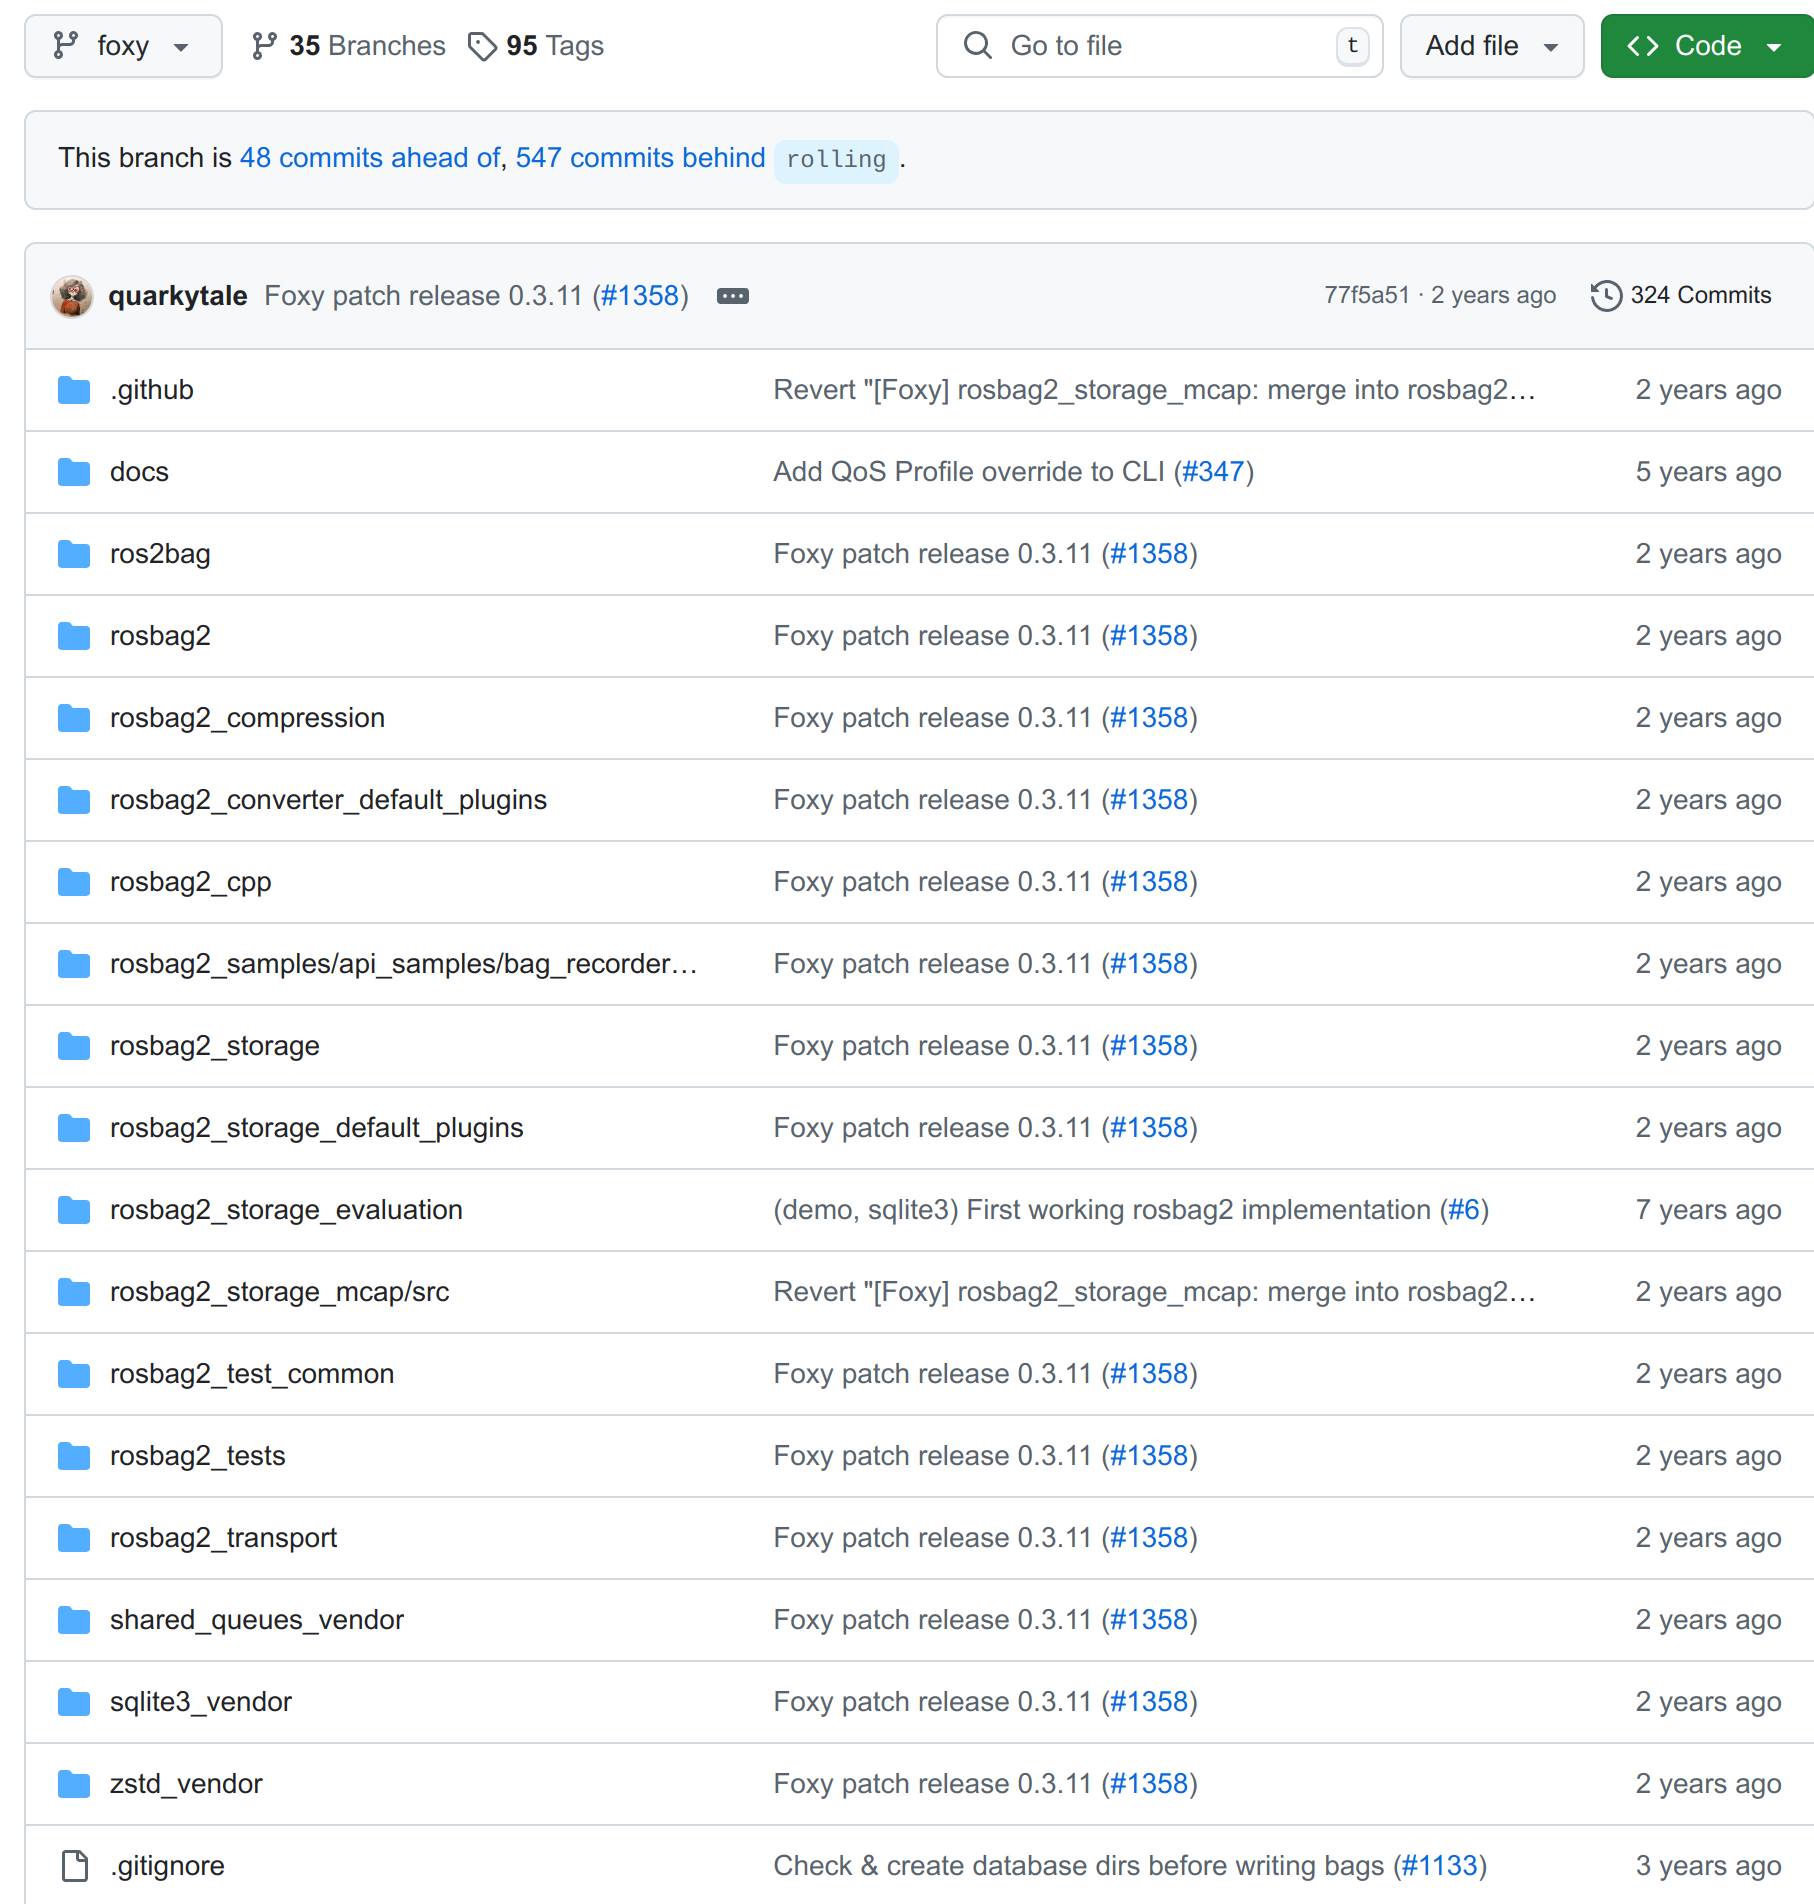Open the rosbag2_transport directory name

click(x=223, y=1538)
